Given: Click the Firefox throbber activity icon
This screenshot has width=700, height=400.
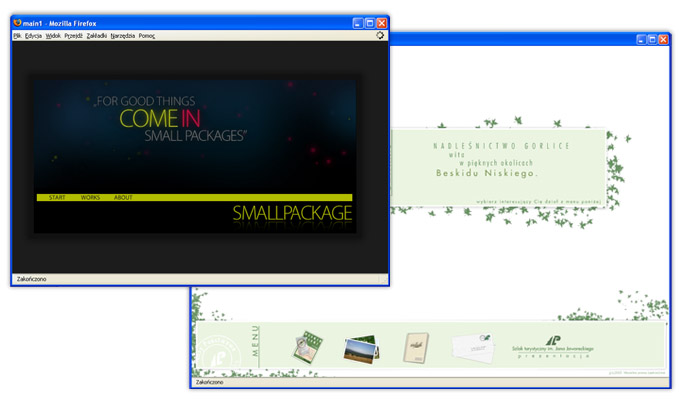Looking at the screenshot, I should point(380,35).
